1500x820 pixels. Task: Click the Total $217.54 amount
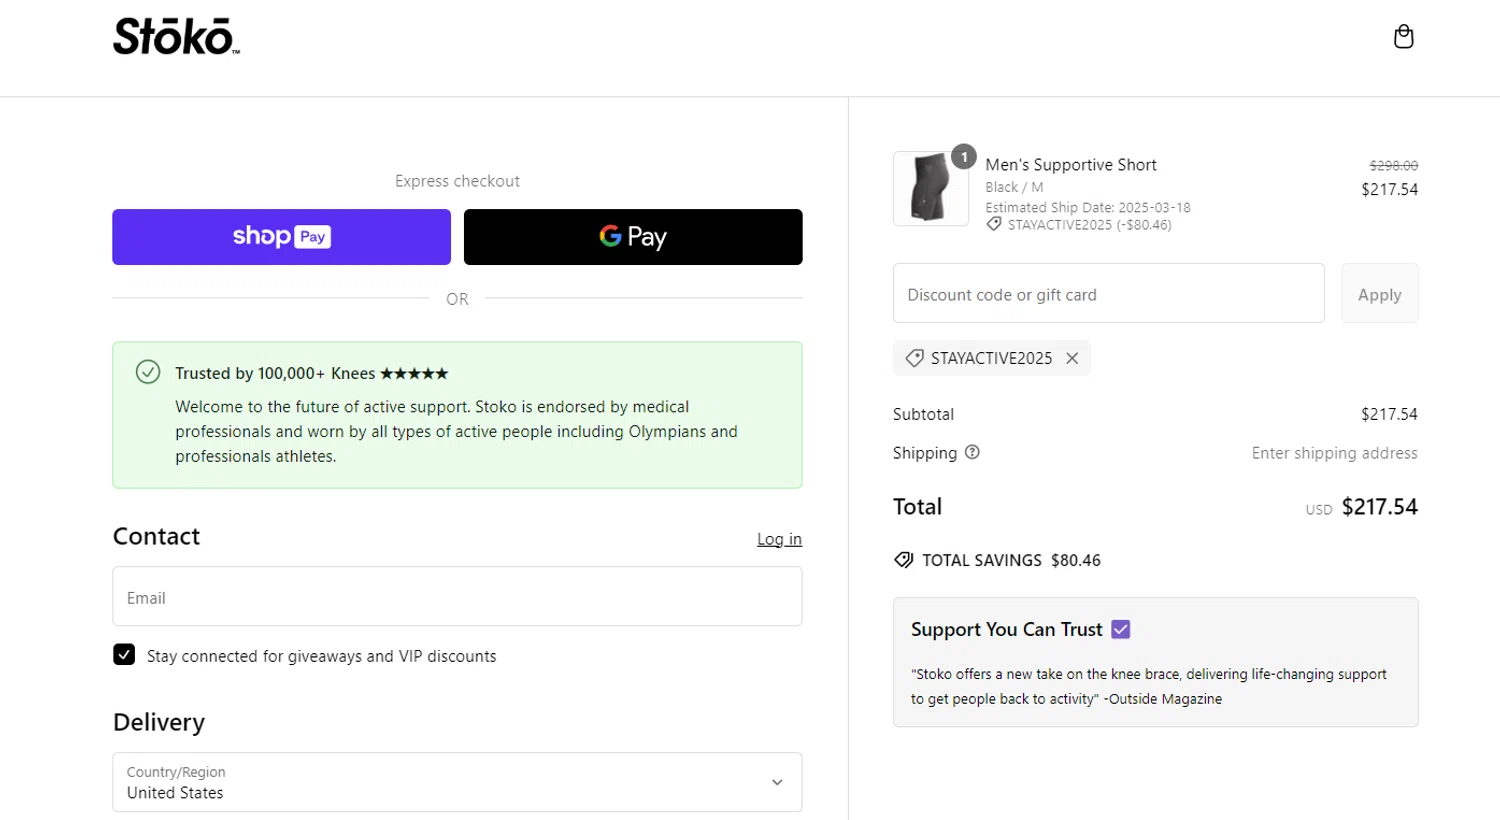tap(1379, 507)
